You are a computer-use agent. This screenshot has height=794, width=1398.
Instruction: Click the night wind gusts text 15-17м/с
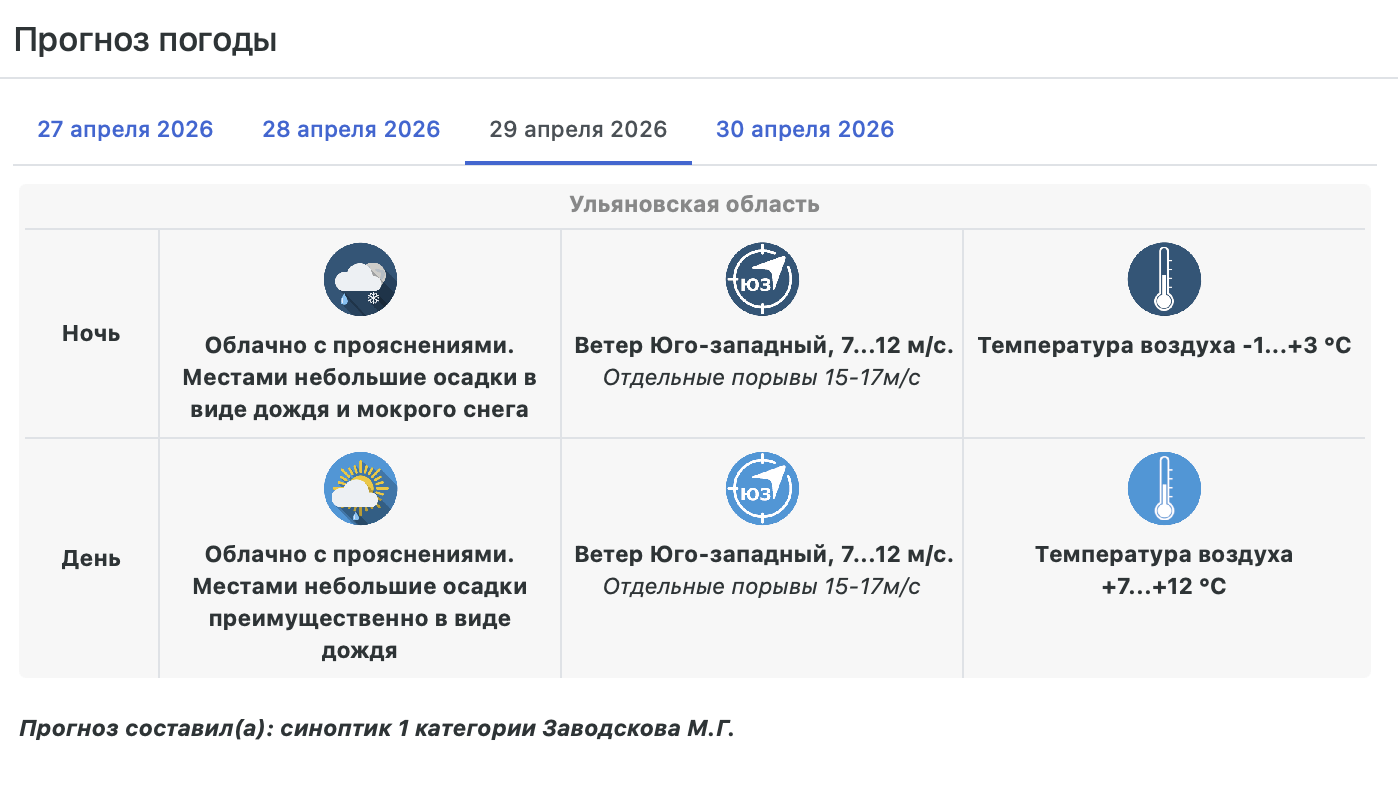pyautogui.click(x=762, y=377)
